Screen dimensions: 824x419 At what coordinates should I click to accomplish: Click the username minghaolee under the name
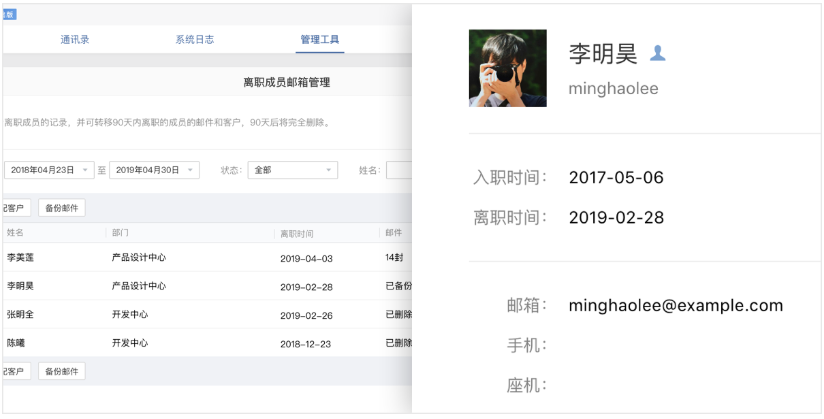coord(613,88)
